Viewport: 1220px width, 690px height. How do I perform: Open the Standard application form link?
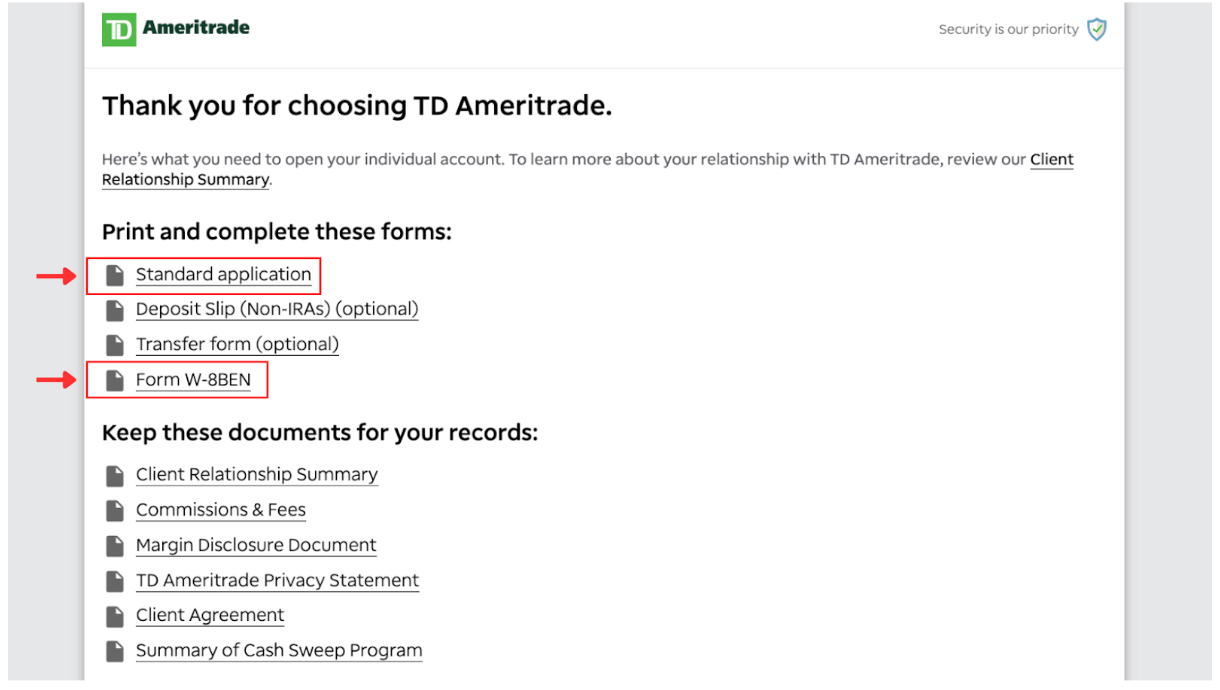pyautogui.click(x=223, y=274)
